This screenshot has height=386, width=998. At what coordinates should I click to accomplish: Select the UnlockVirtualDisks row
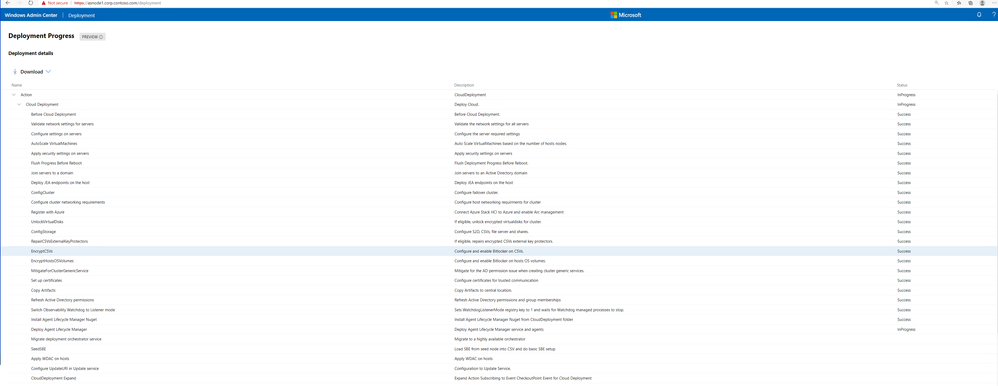tap(499, 222)
